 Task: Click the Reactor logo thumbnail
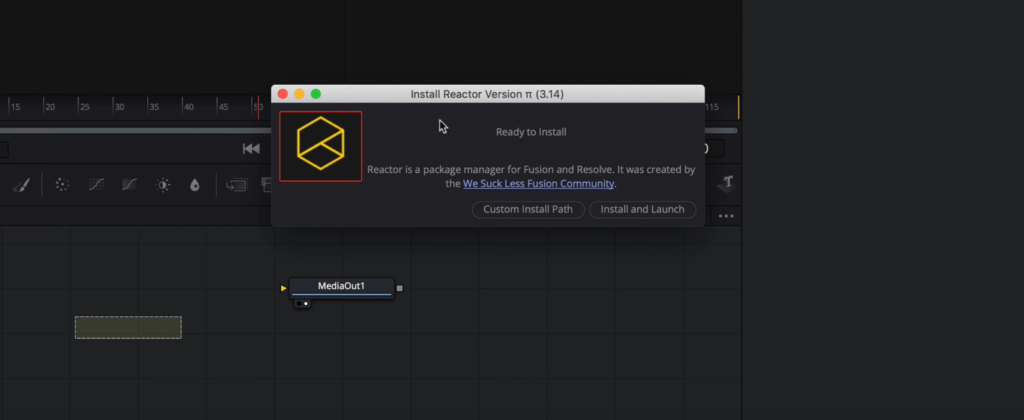click(321, 146)
